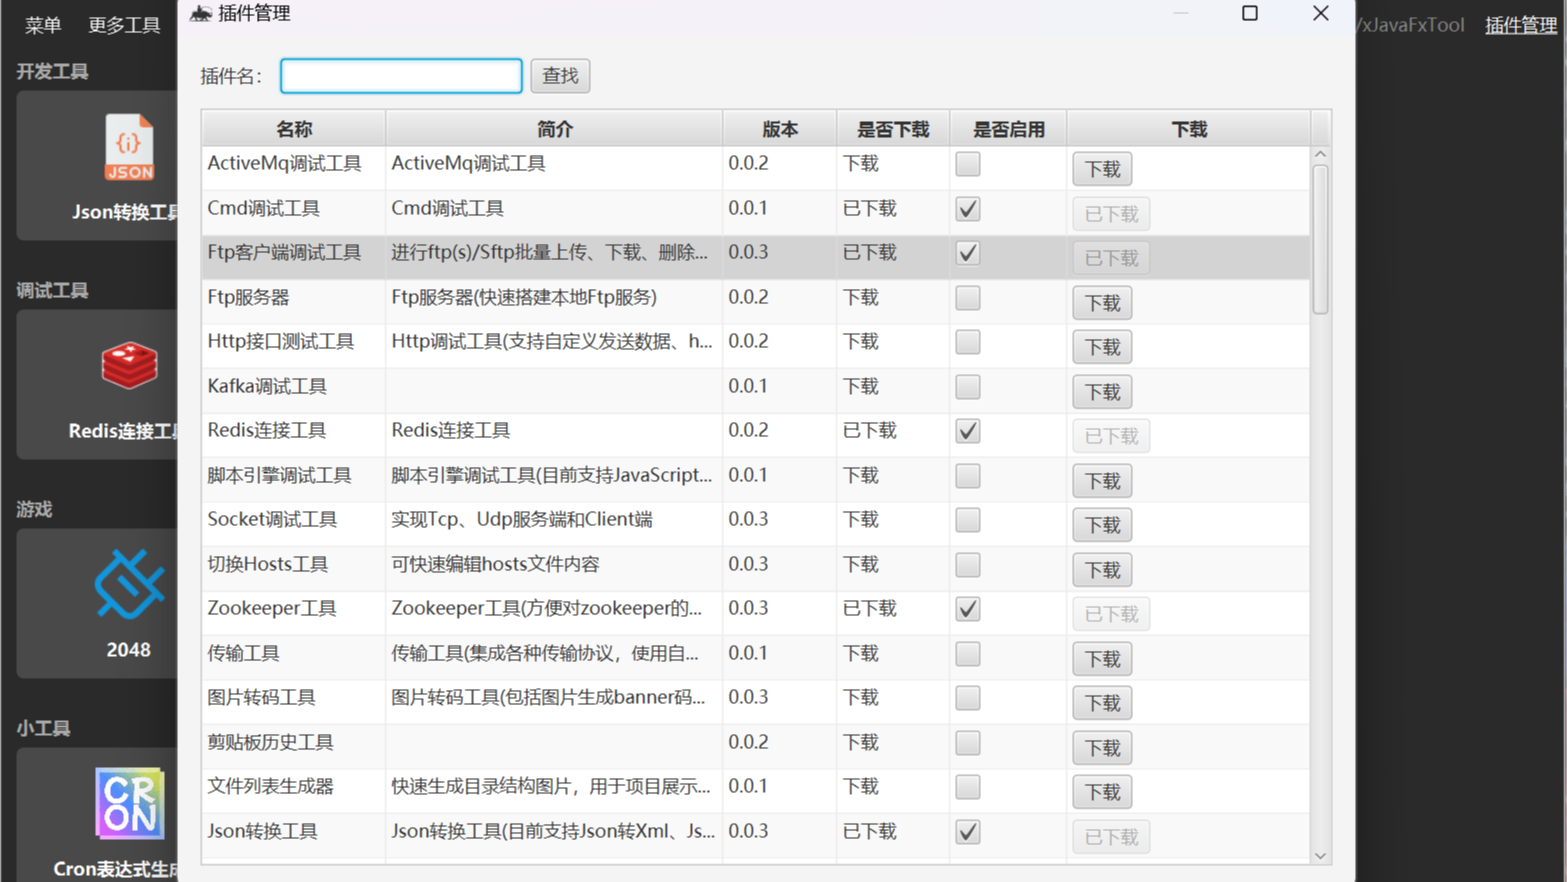
Task: Disable the Cmd调试工具 plugin checkbox
Action: (x=967, y=209)
